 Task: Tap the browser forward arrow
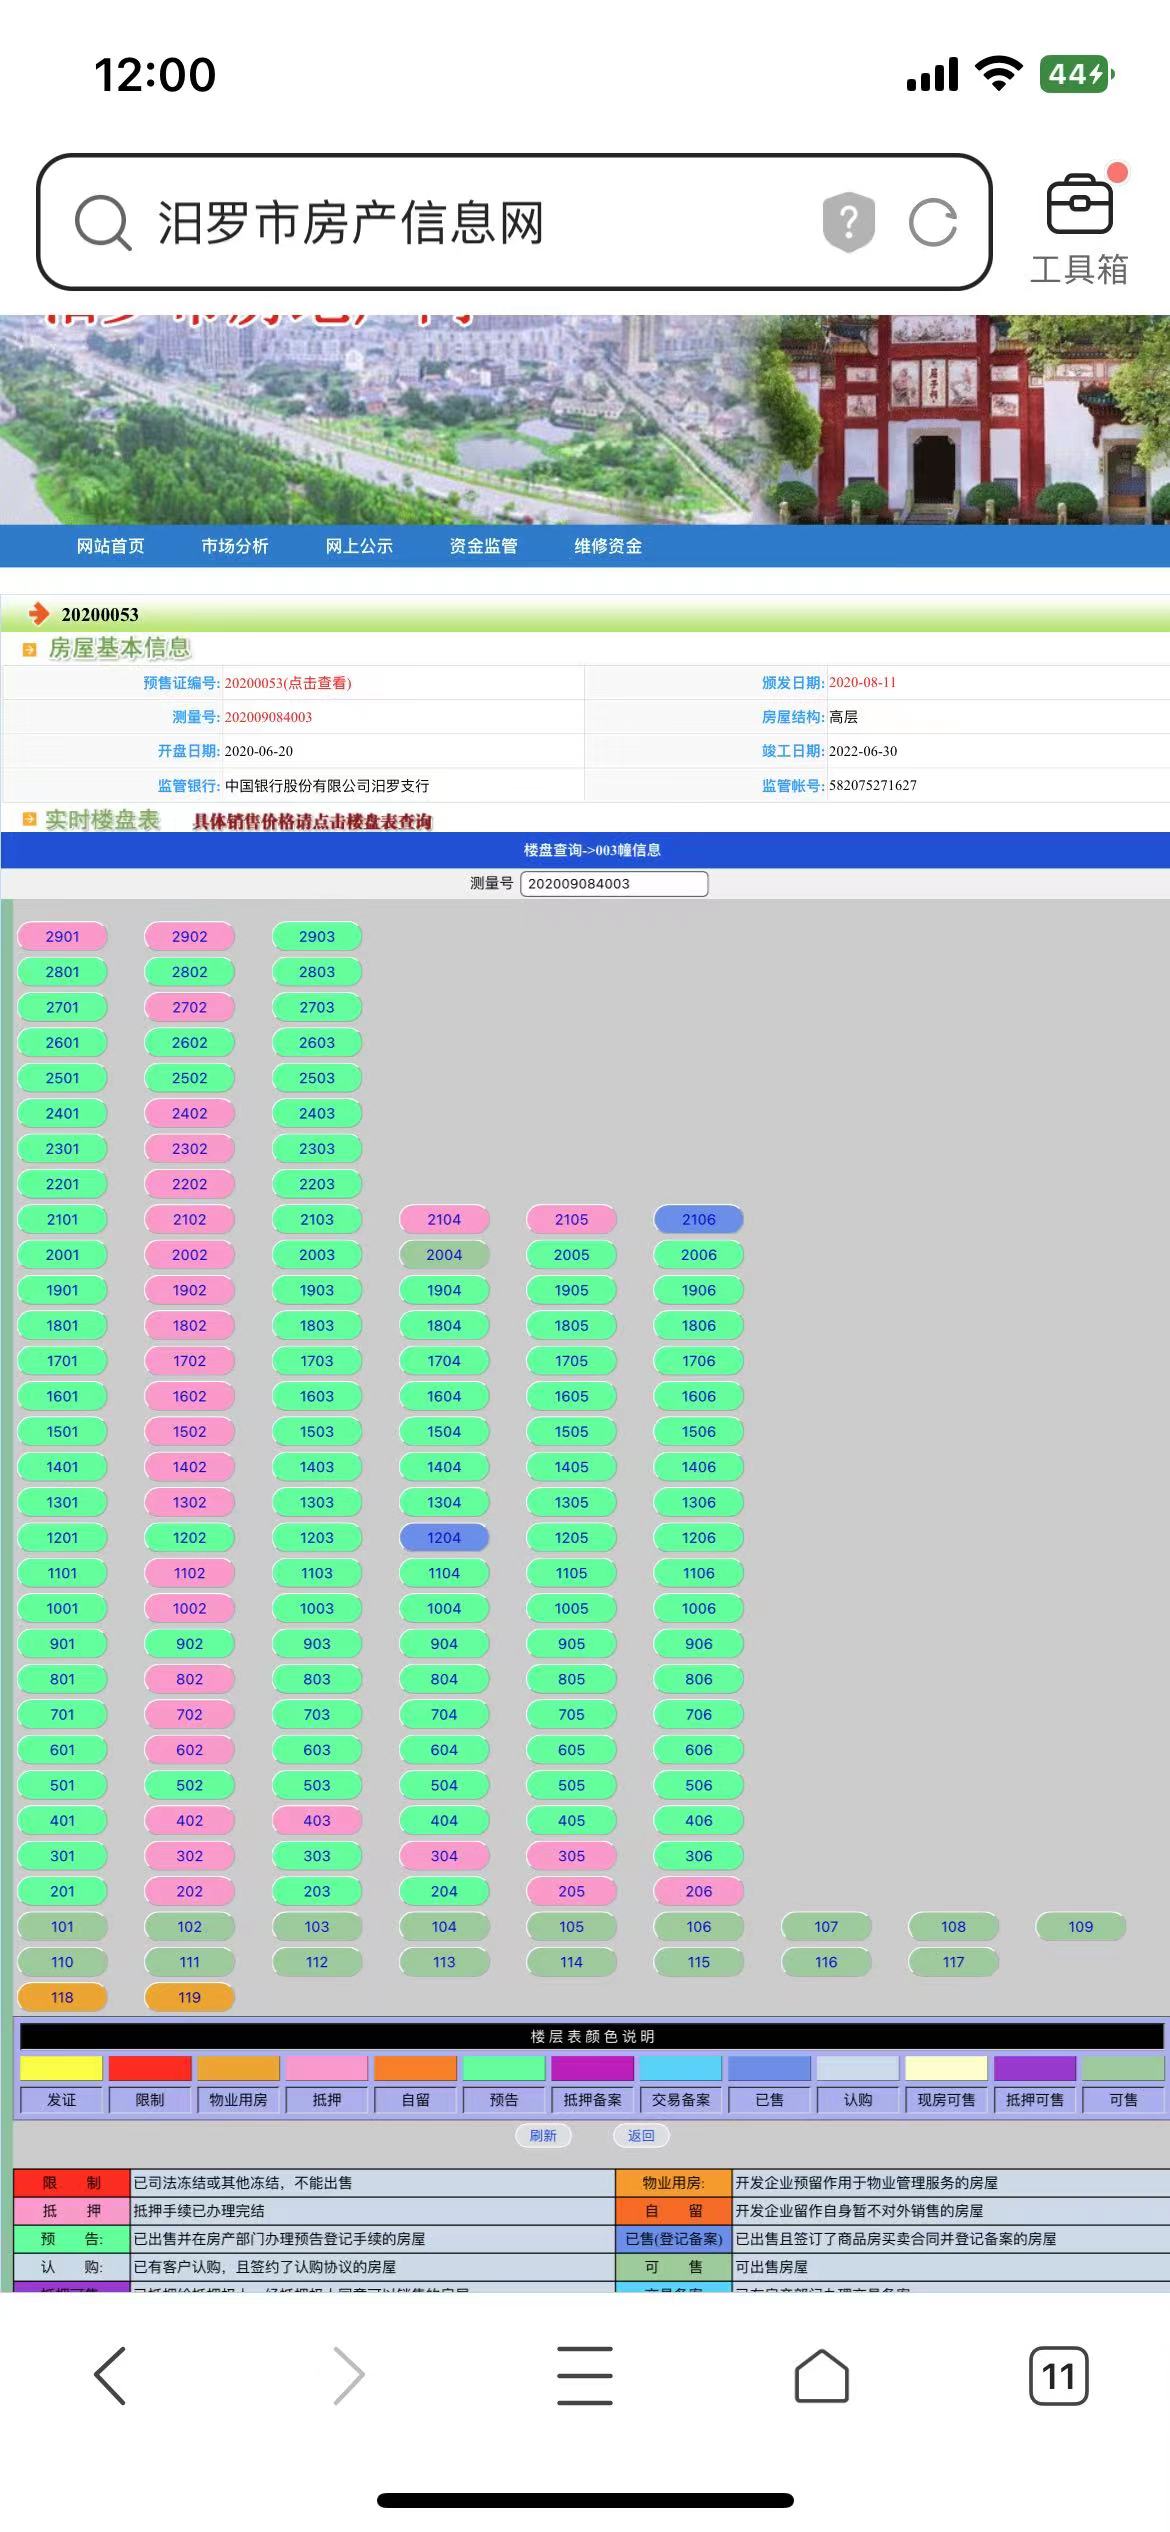click(x=348, y=2375)
